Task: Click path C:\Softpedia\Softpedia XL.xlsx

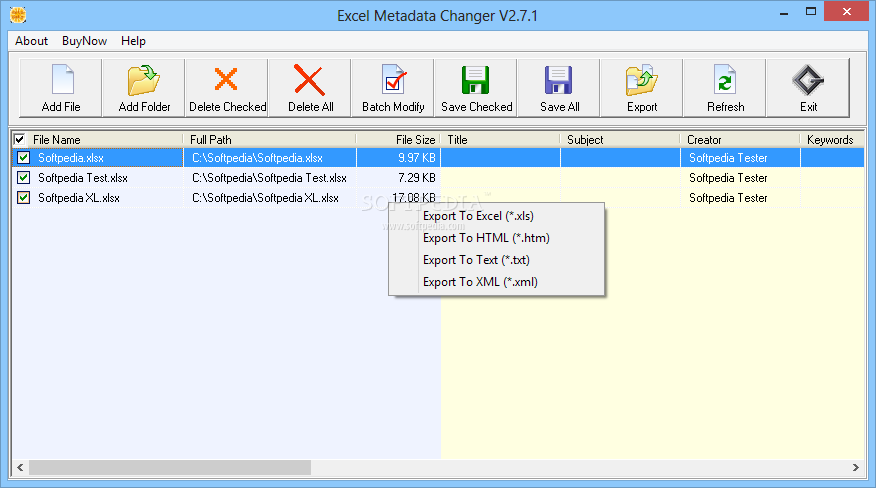Action: [x=265, y=197]
